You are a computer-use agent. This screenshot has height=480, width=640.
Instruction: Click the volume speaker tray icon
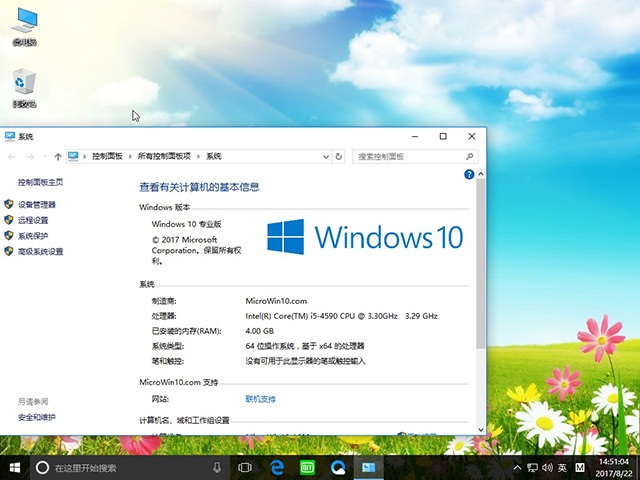pos(547,468)
